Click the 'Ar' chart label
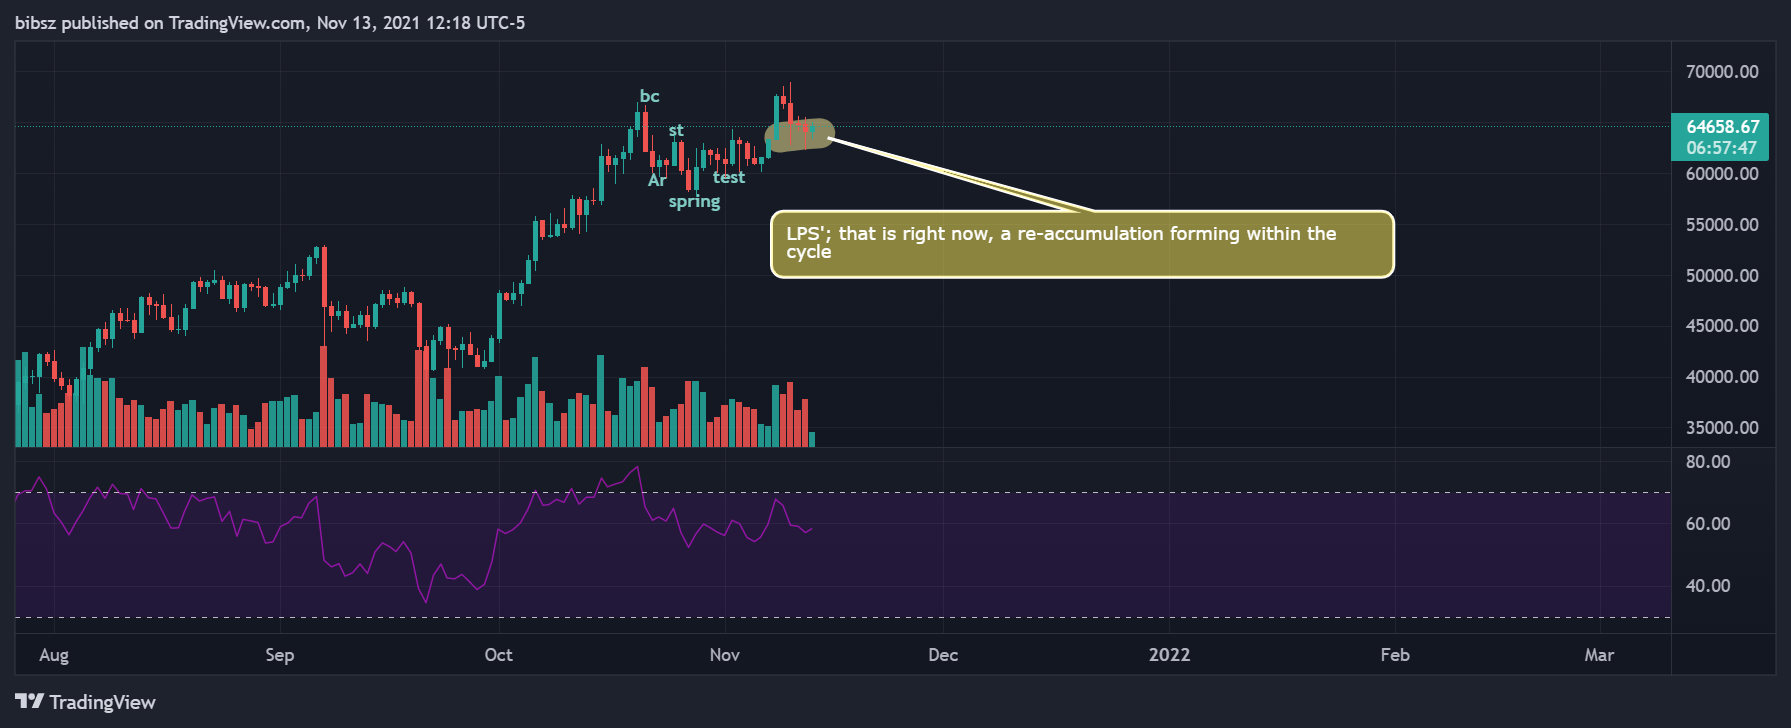This screenshot has width=1791, height=728. [x=657, y=180]
